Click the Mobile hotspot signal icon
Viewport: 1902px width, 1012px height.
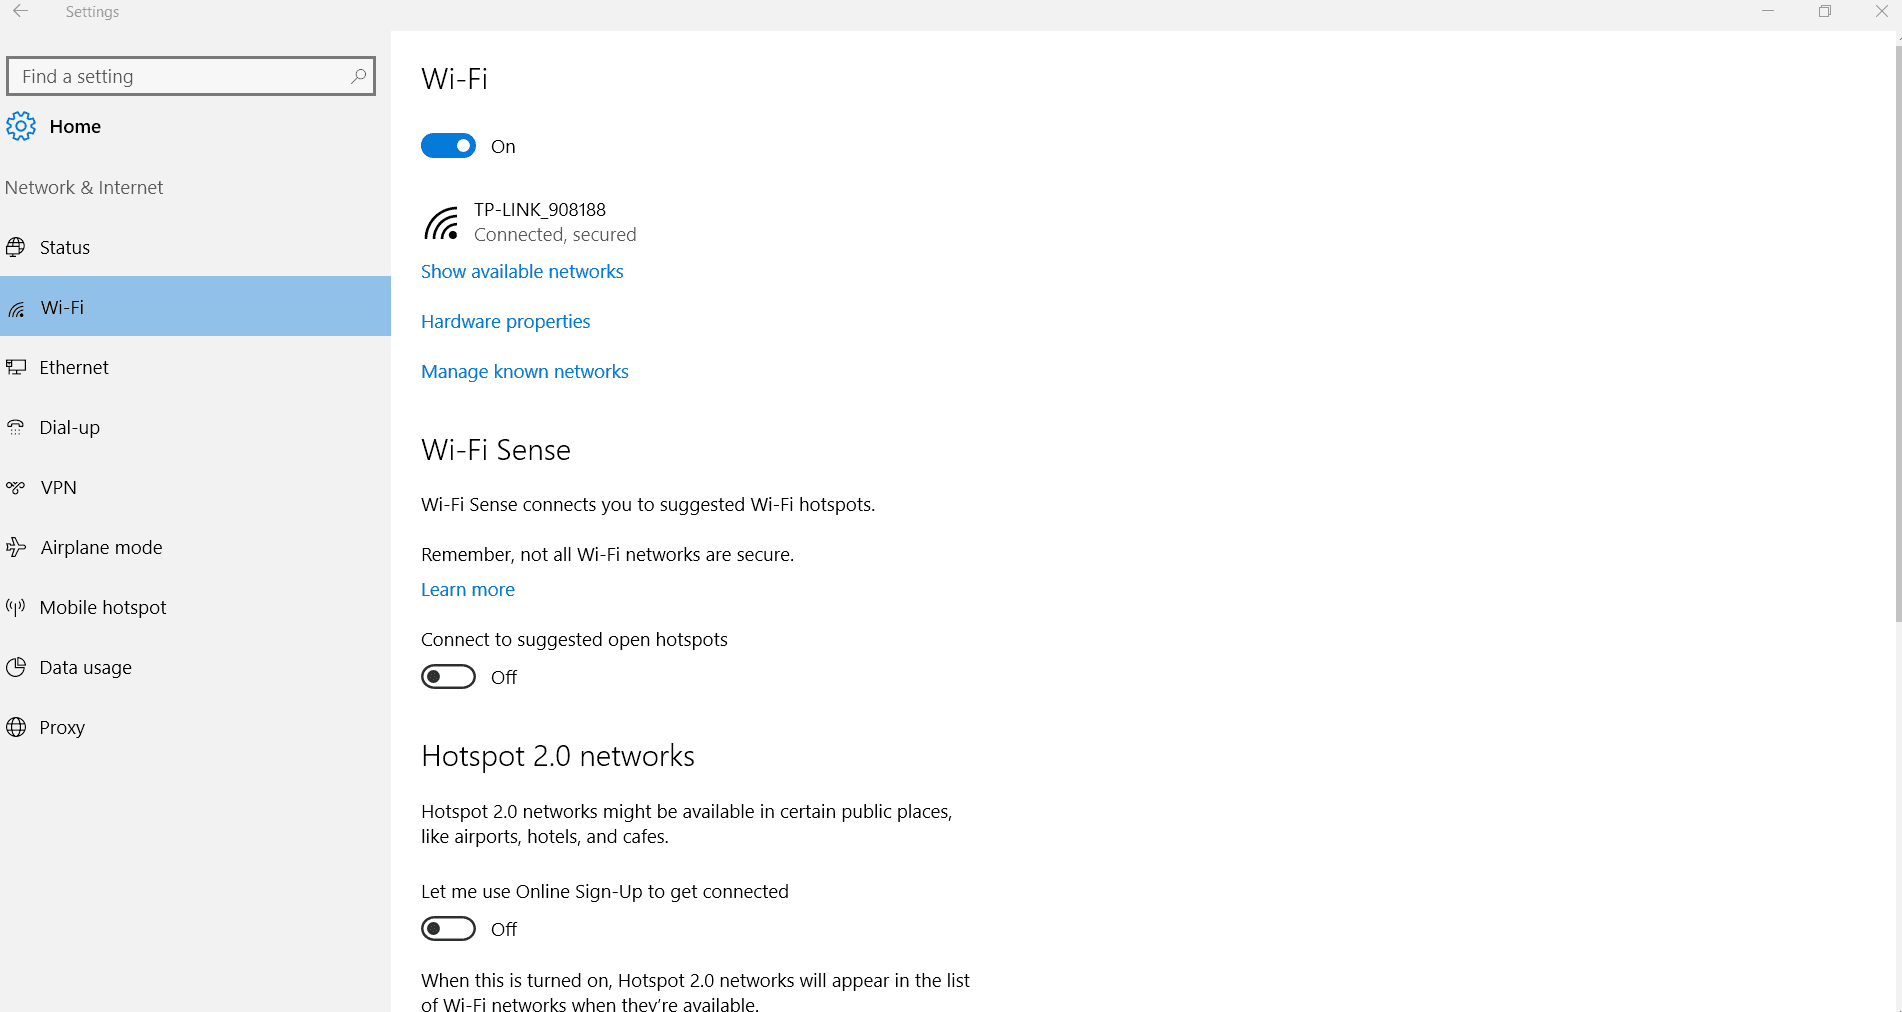tap(15, 607)
